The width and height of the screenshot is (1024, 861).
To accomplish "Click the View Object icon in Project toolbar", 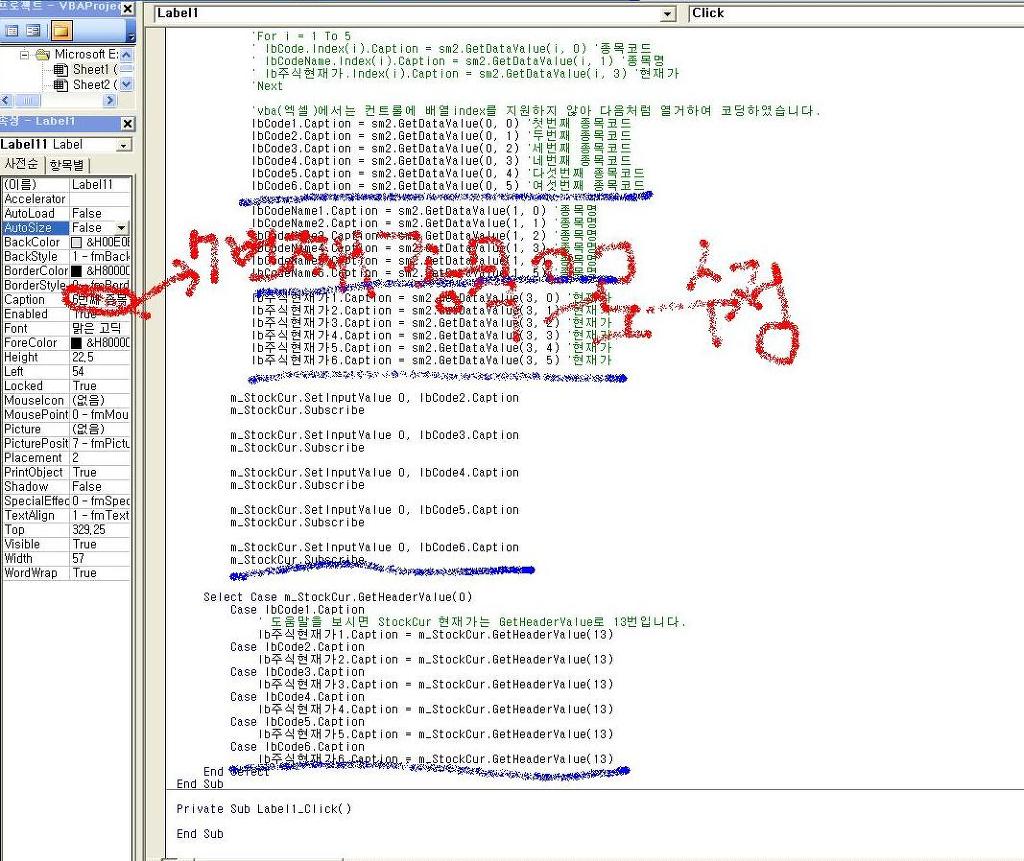I will 34,31.
